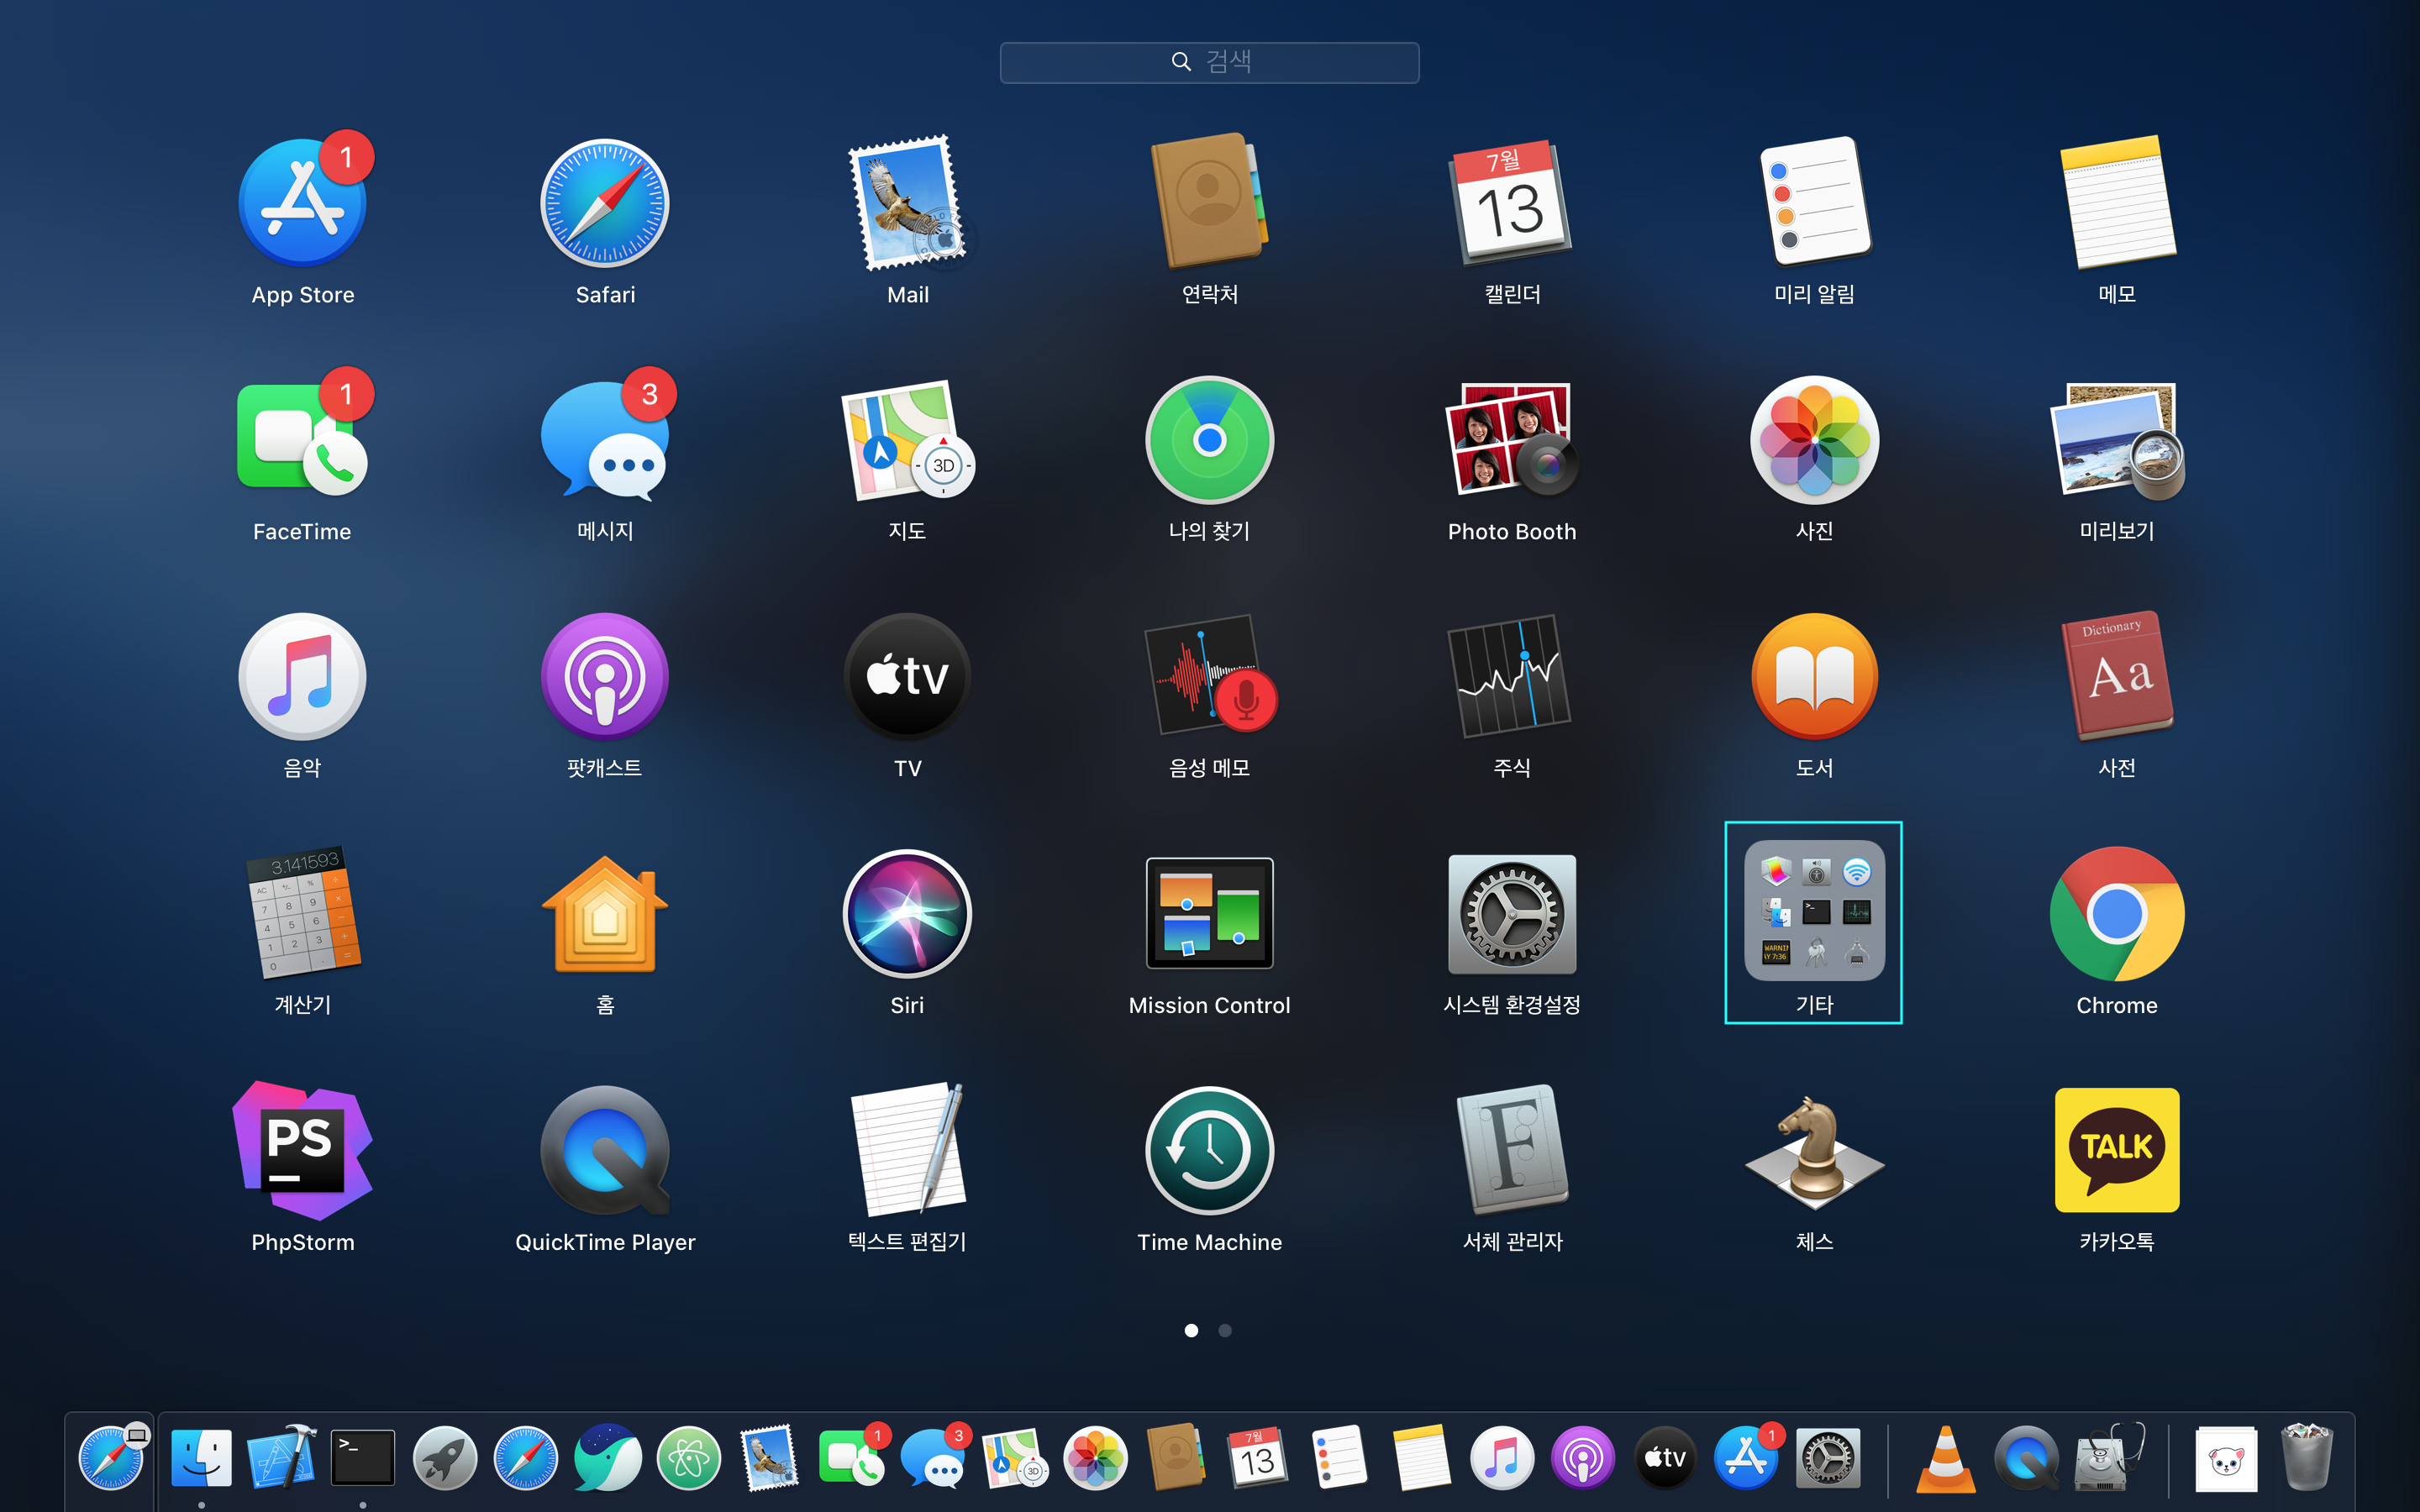Open System Preferences gear in the Dock
Image resolution: width=2420 pixels, height=1512 pixels.
tap(1828, 1458)
